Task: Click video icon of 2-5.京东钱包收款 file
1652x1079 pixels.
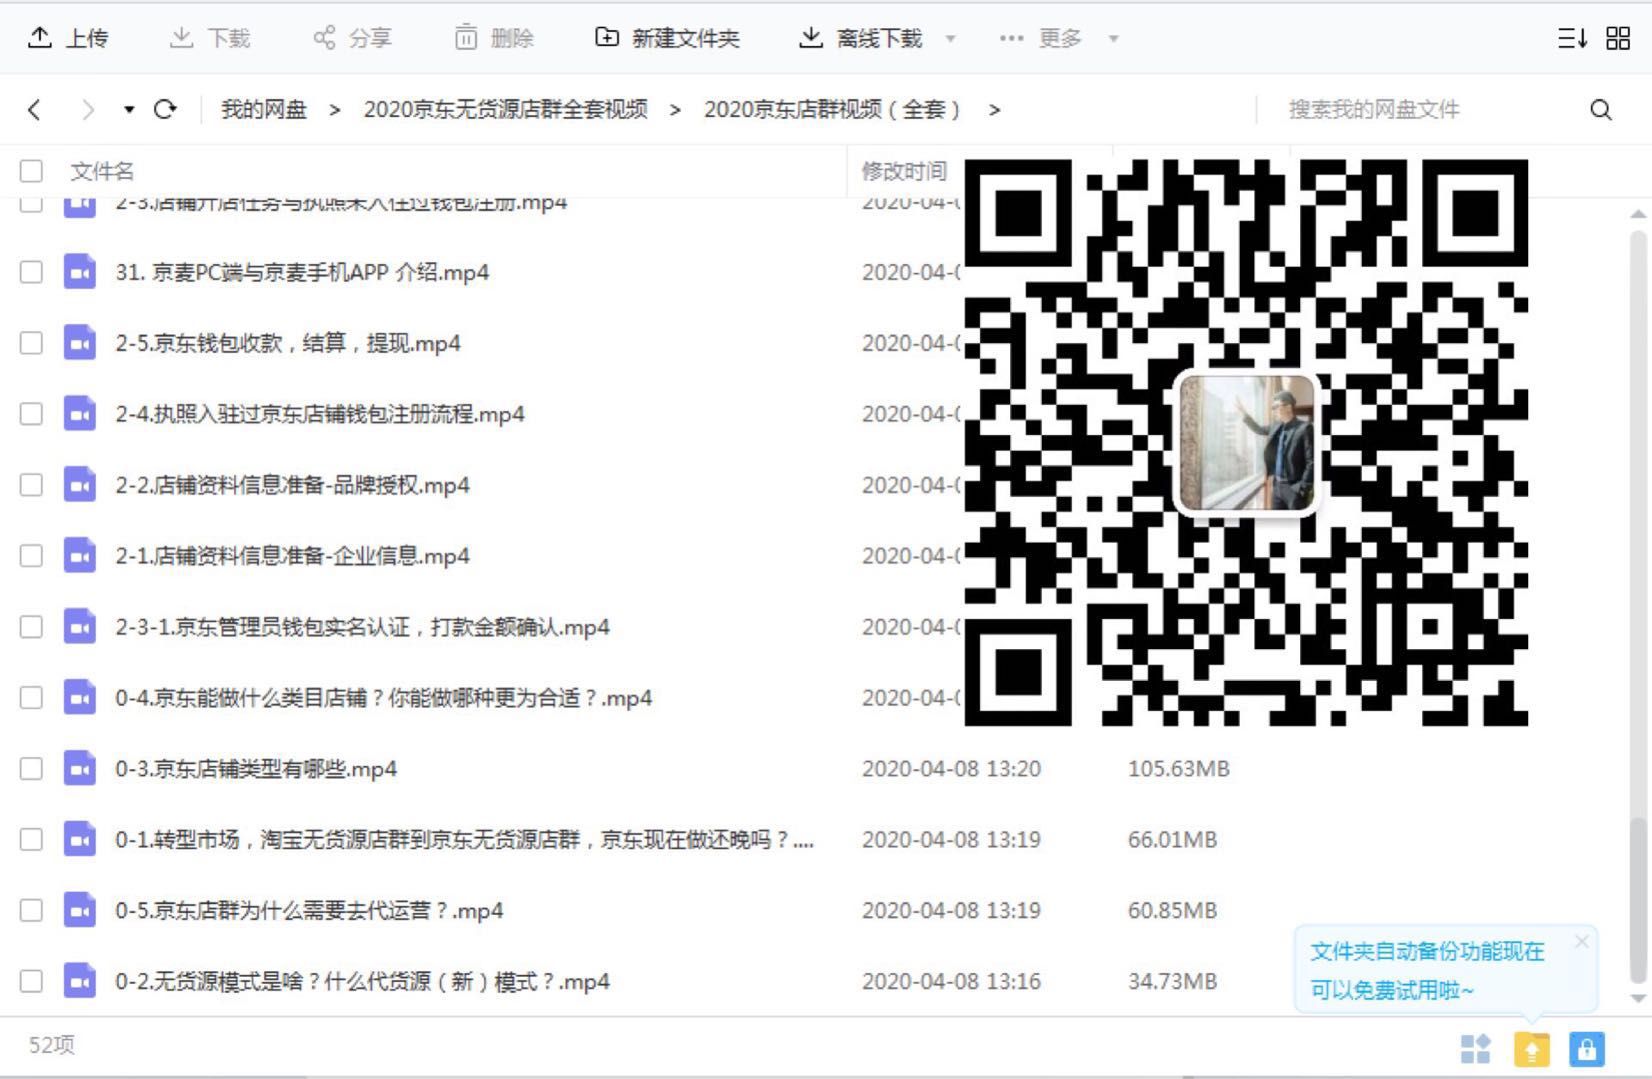Action: pyautogui.click(x=80, y=343)
